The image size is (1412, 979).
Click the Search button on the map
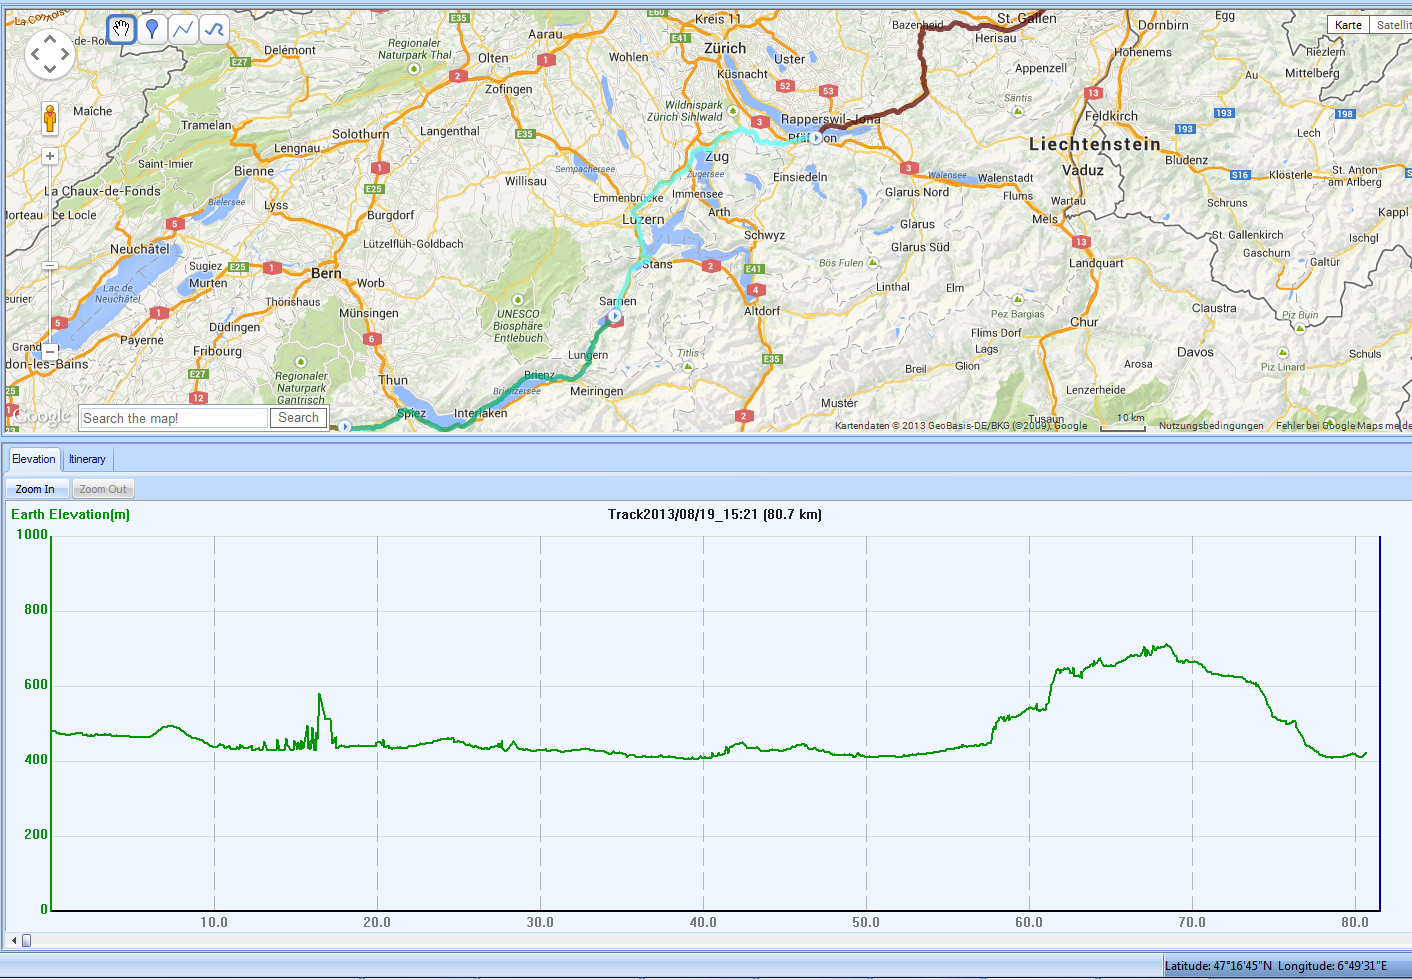[x=298, y=418]
